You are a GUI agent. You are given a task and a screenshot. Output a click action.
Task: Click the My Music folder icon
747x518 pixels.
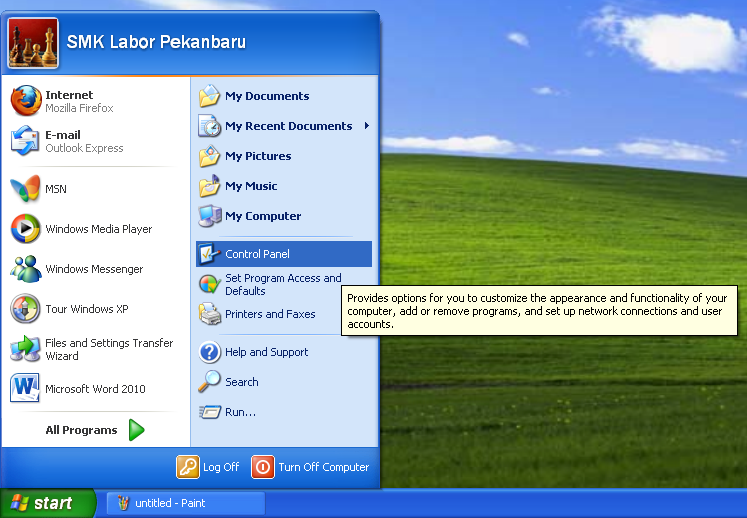210,186
